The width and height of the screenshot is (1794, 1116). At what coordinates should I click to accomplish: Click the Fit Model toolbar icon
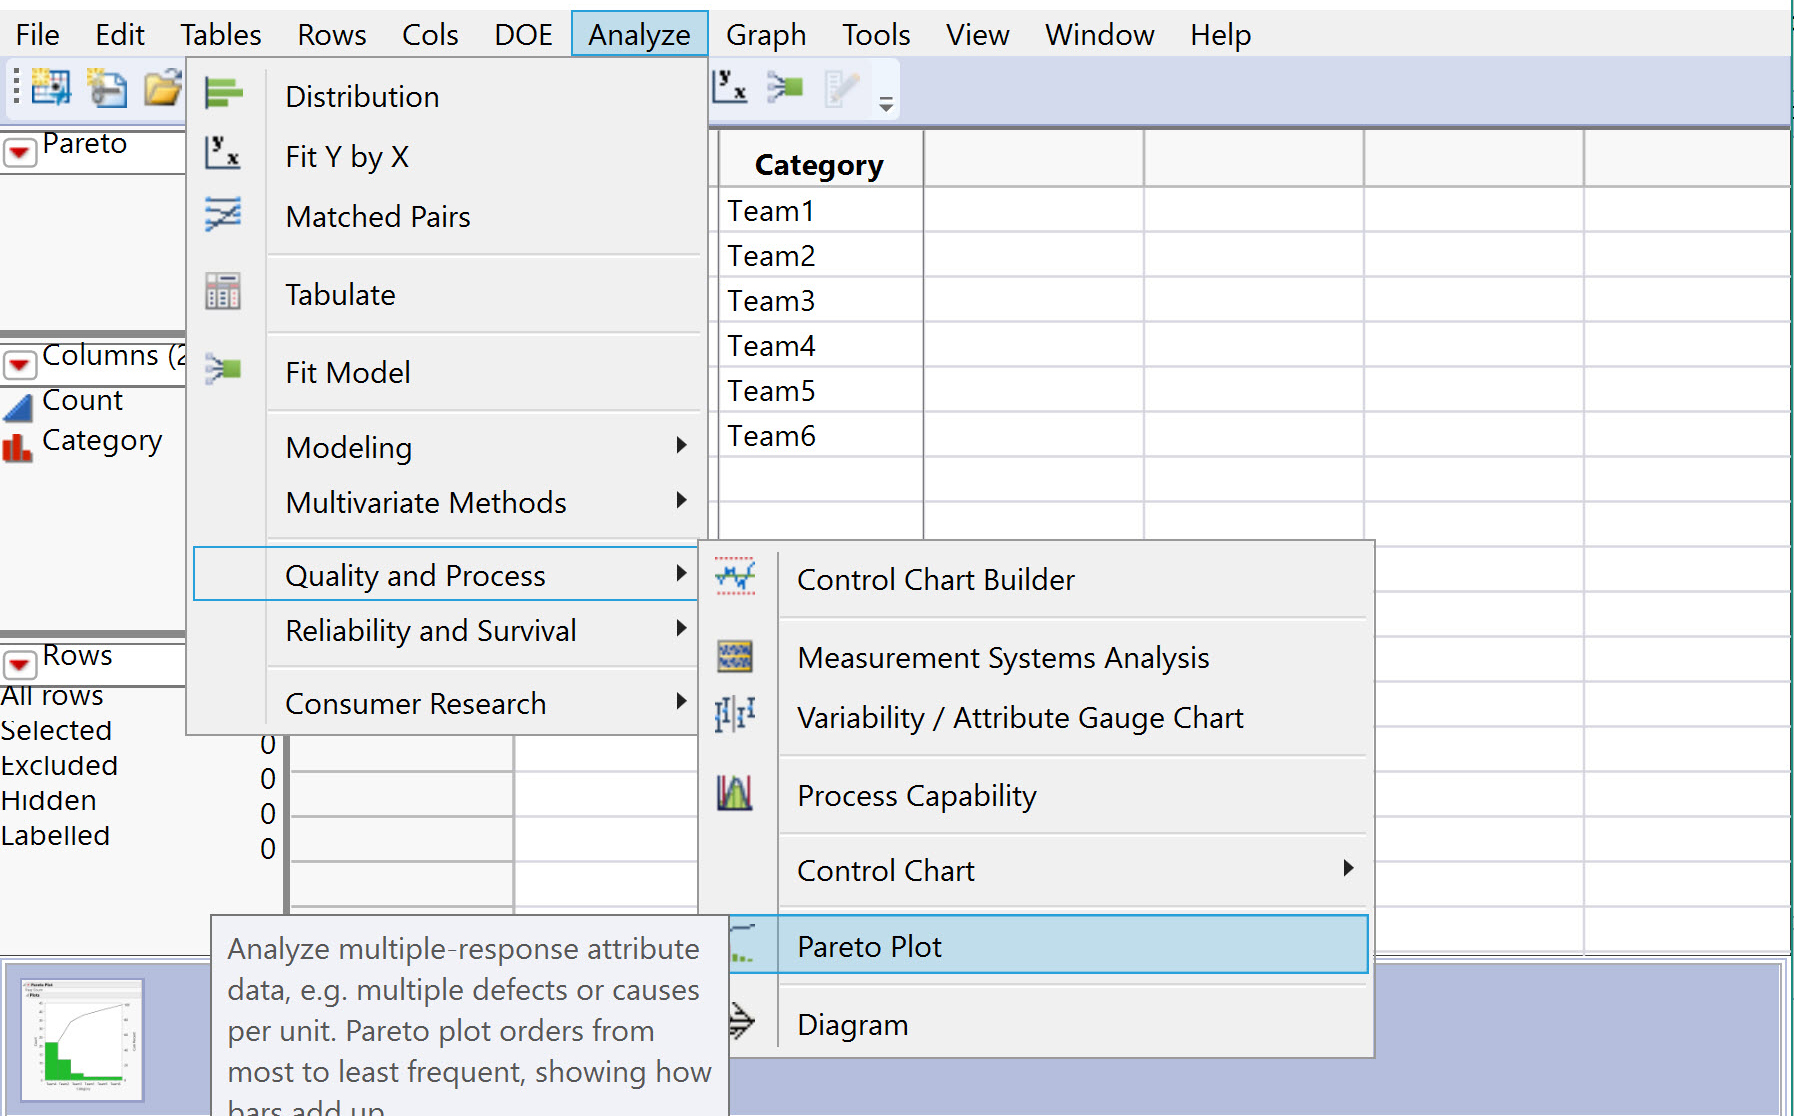coord(785,87)
